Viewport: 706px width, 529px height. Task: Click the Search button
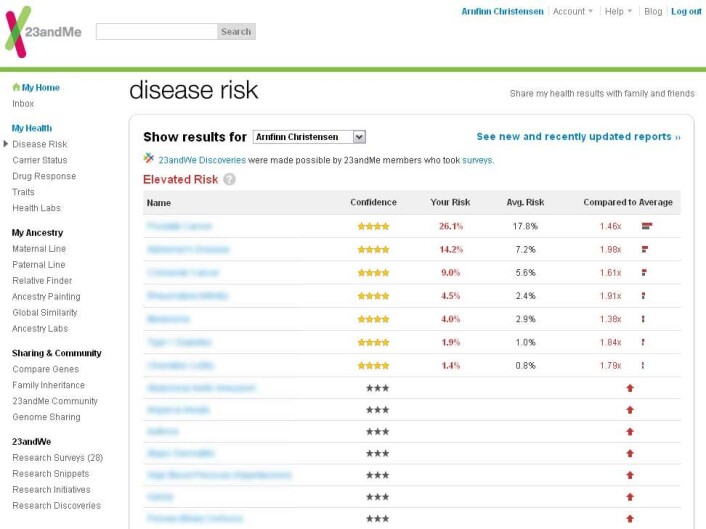[236, 32]
